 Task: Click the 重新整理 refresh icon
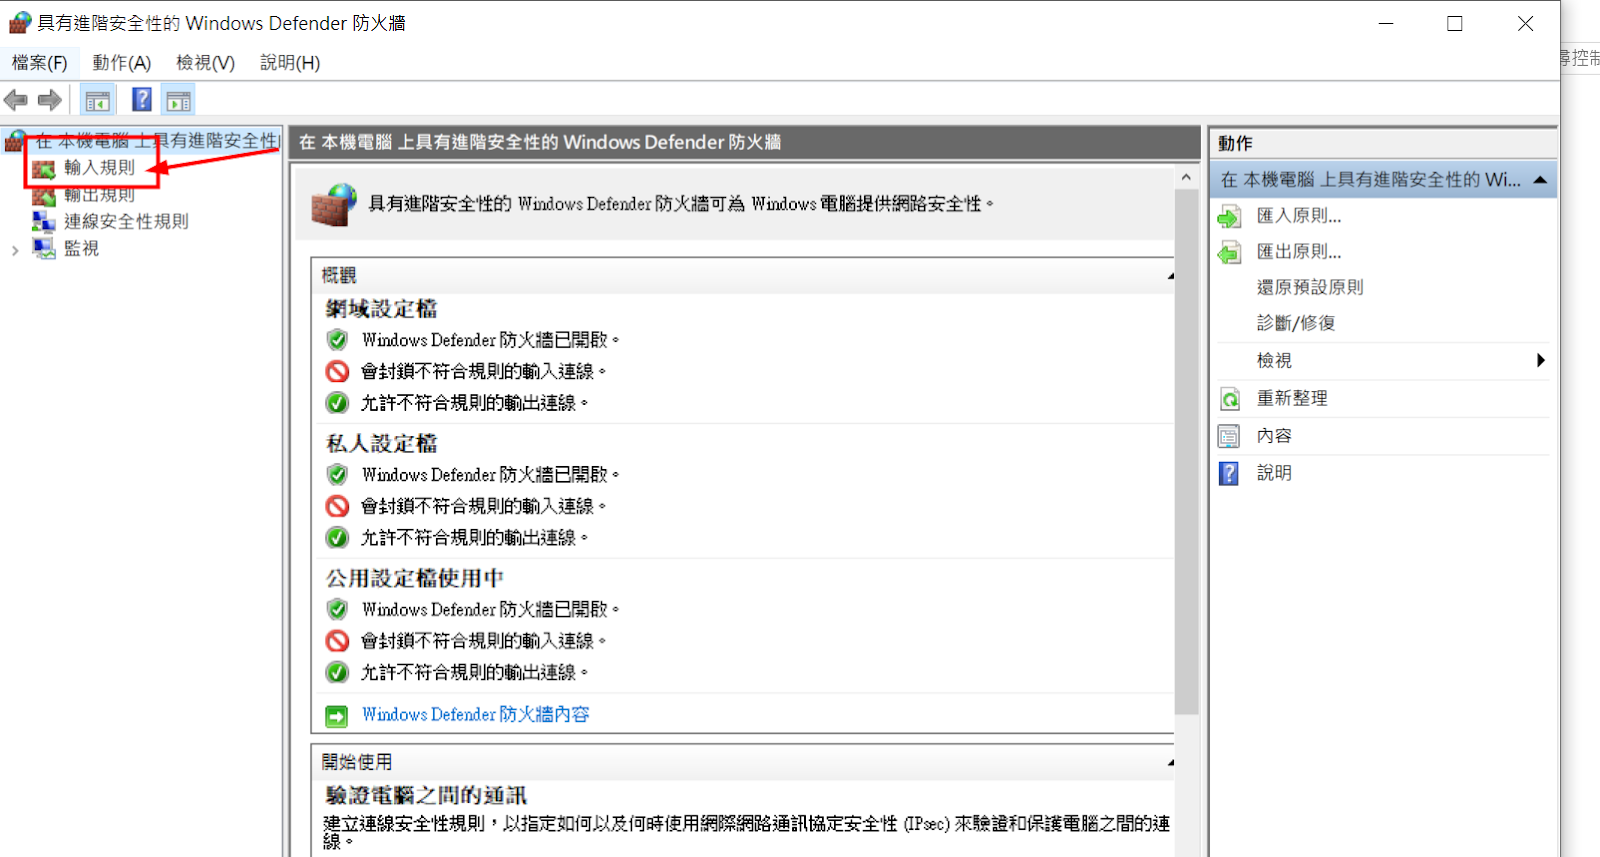[1229, 399]
